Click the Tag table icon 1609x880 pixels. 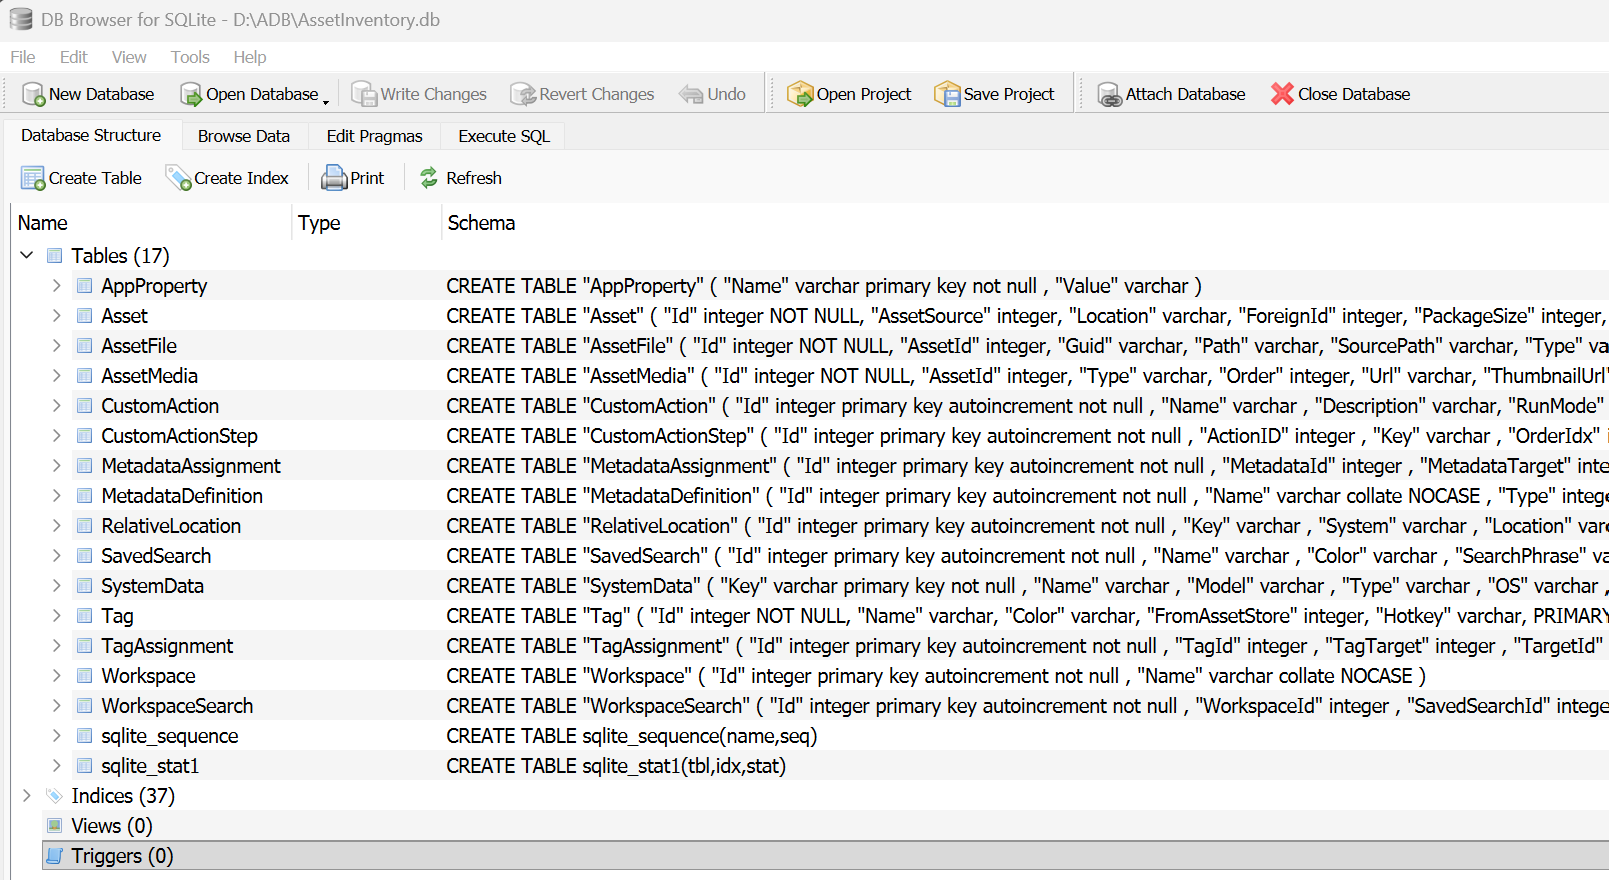(85, 616)
